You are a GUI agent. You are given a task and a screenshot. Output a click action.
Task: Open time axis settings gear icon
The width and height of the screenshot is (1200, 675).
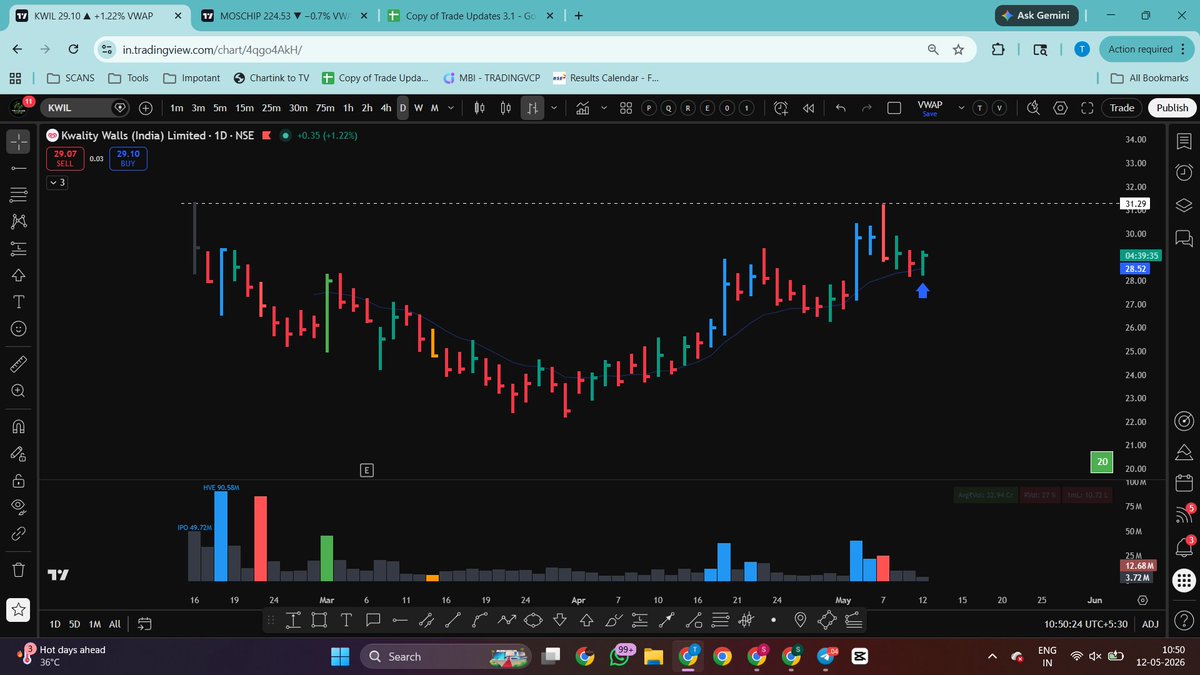pos(1143,599)
